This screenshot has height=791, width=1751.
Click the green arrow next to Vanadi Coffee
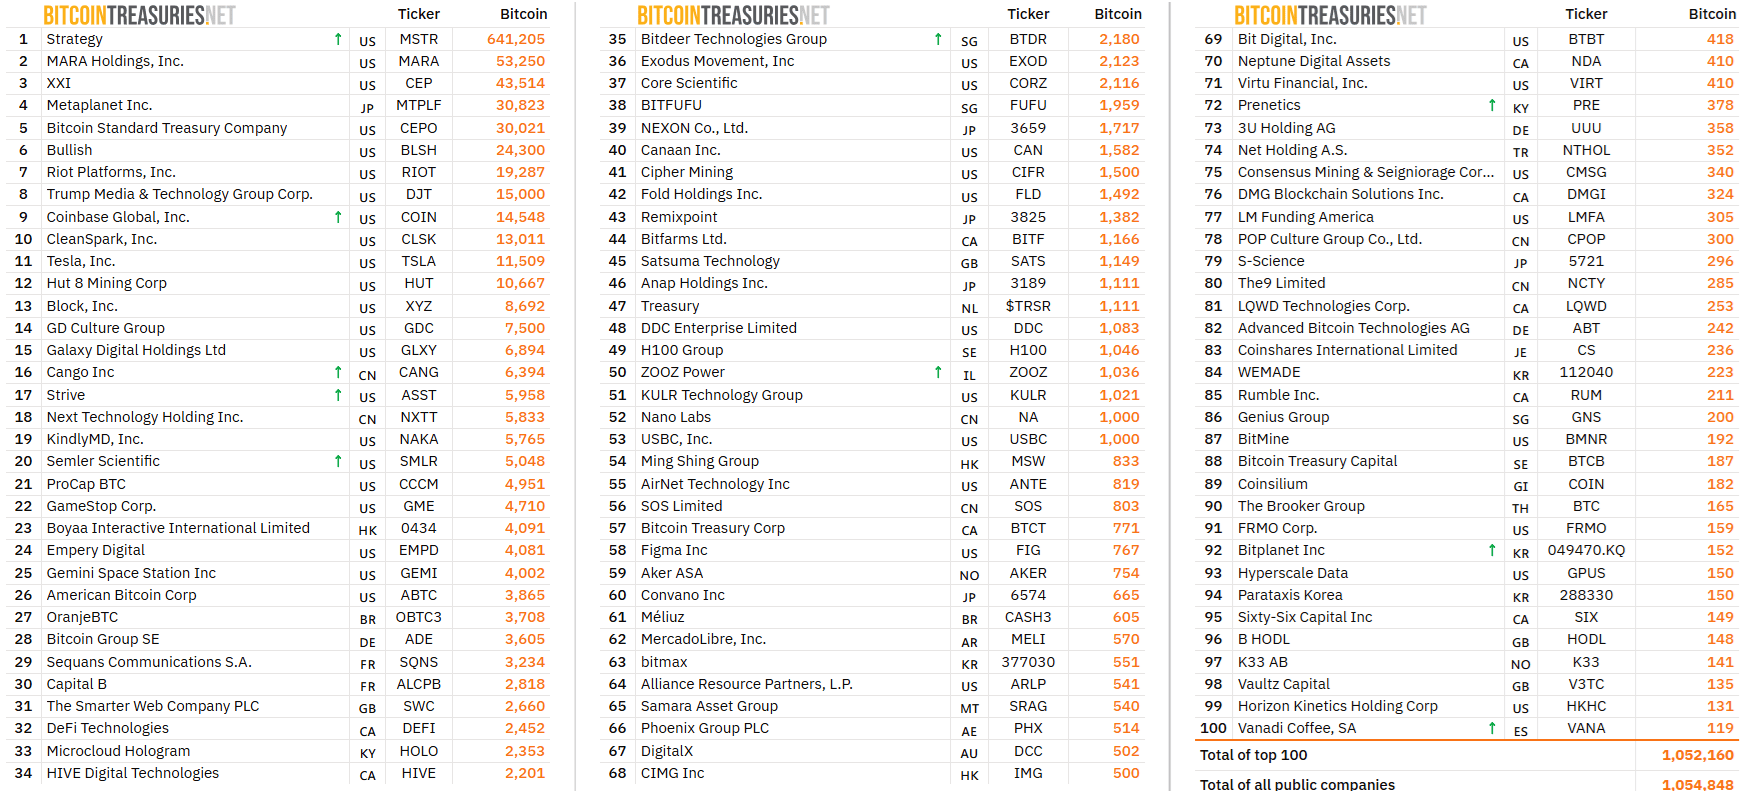click(1492, 728)
